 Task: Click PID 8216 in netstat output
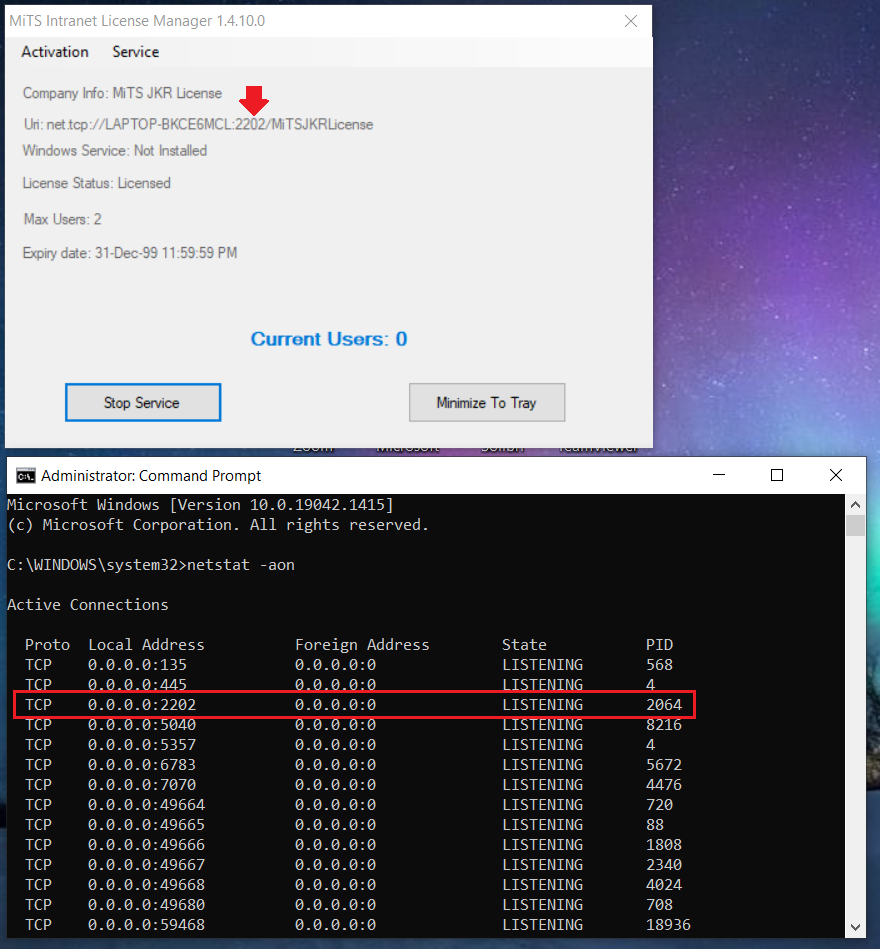664,725
